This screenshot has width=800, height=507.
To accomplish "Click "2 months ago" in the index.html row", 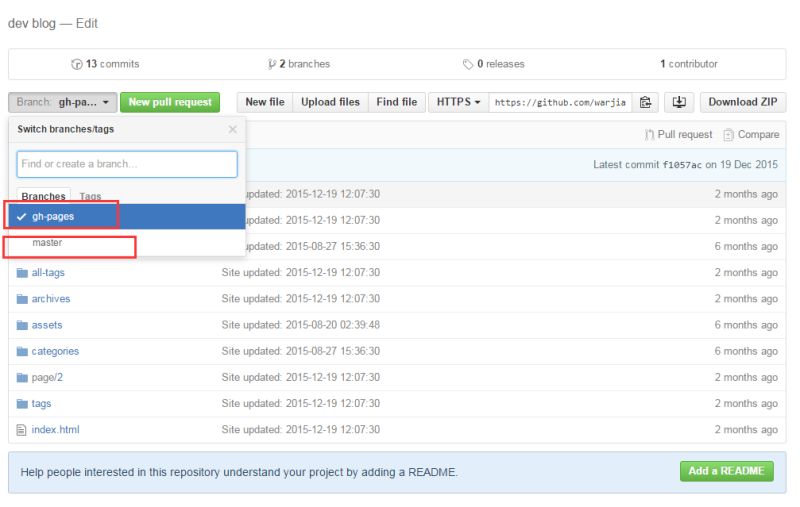I will point(746,429).
